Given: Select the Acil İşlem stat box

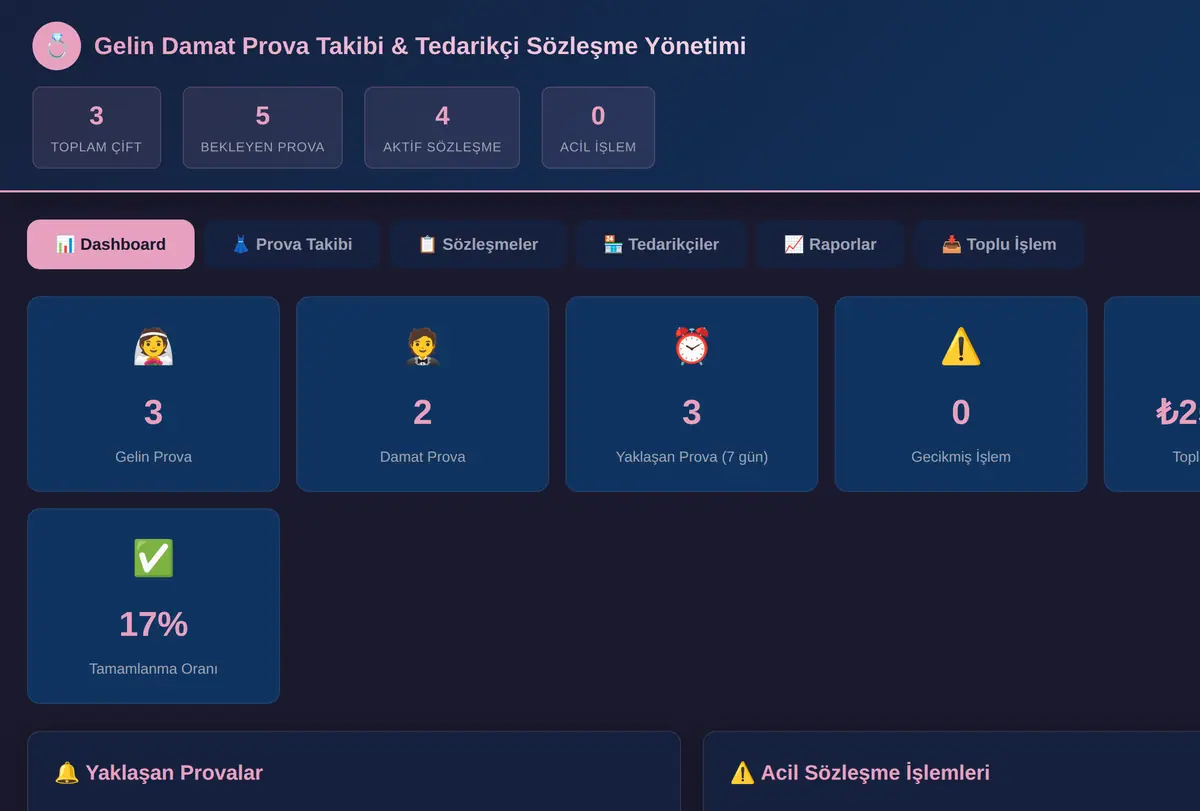Looking at the screenshot, I should 598,128.
